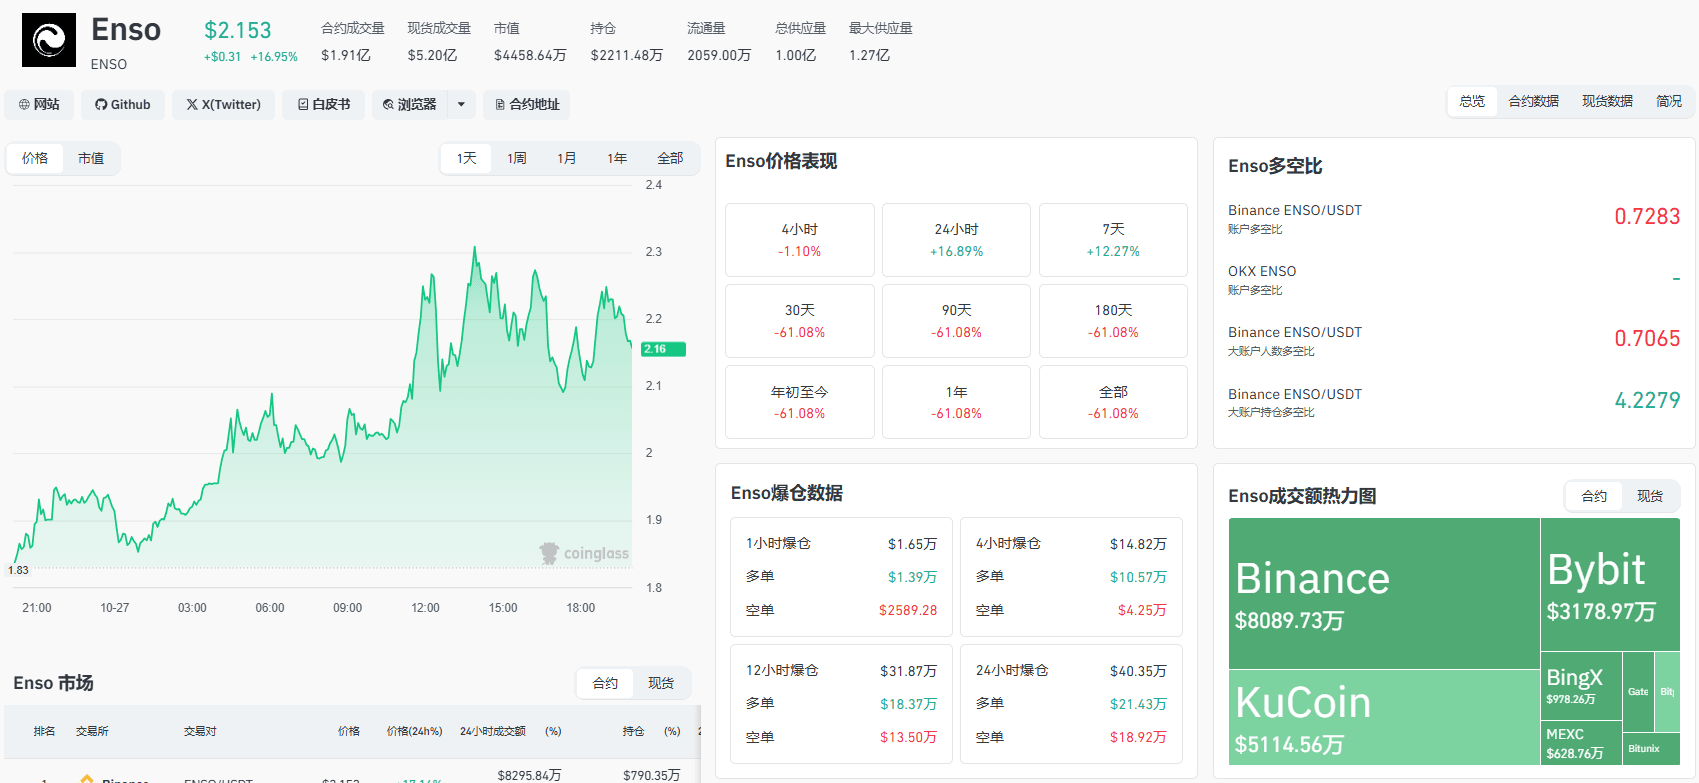Screen dimensions: 1699x783
Task: Select 合约 in heatmap panel
Action: (1594, 496)
